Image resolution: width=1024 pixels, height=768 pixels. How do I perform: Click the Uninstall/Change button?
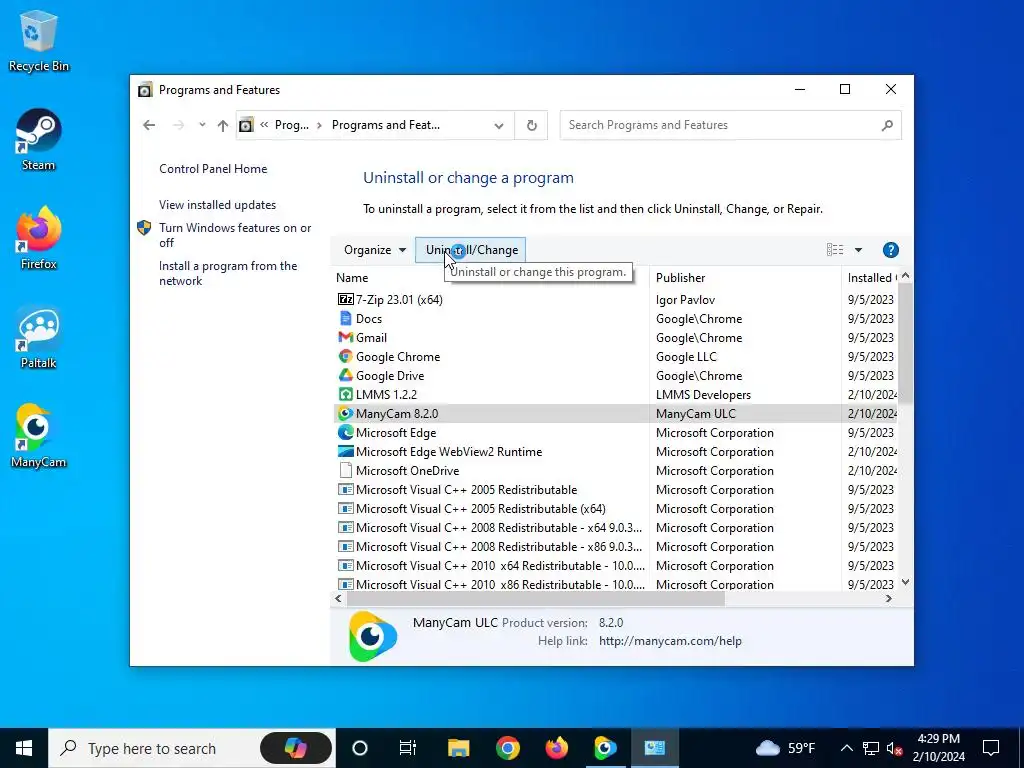coord(471,249)
